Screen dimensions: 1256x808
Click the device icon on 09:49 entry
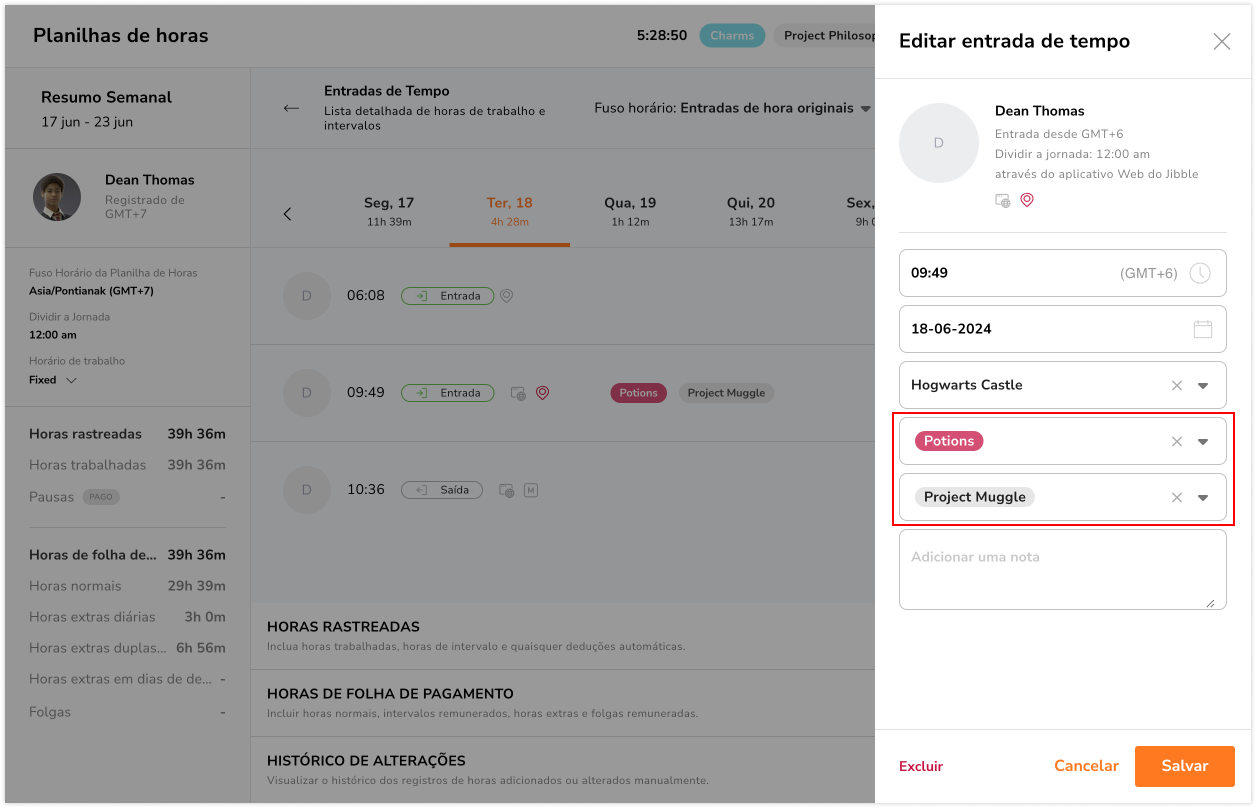[518, 394]
